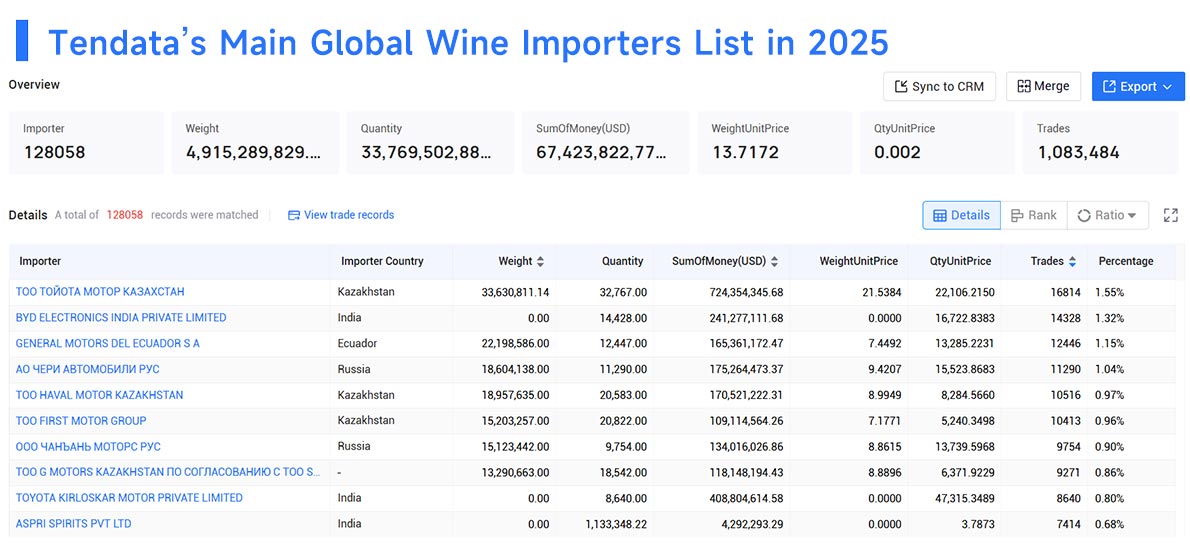Viewport: 1190px width, 545px height.
Task: Click the Importer overview card 128058
Action: pos(87,143)
